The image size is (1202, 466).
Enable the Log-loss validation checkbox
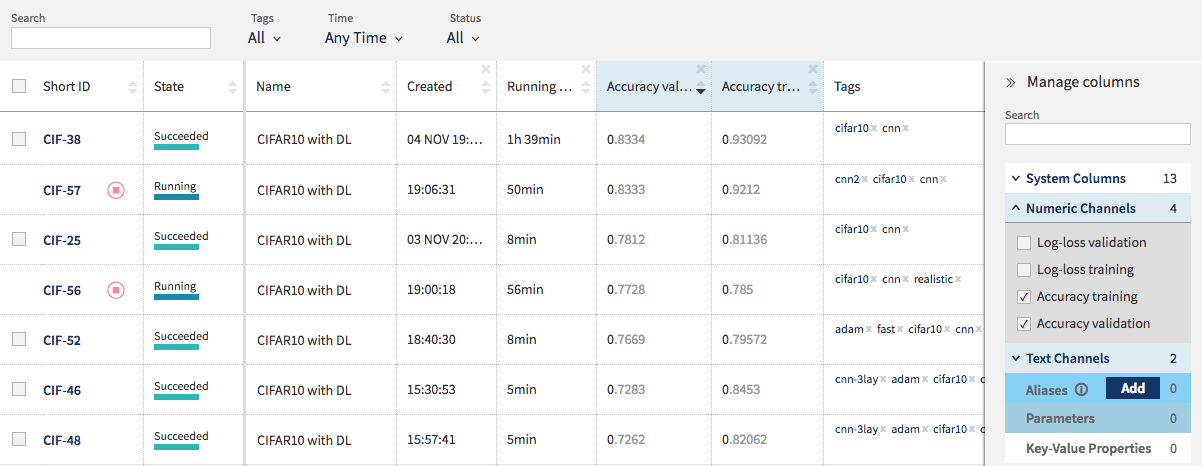click(x=1023, y=243)
